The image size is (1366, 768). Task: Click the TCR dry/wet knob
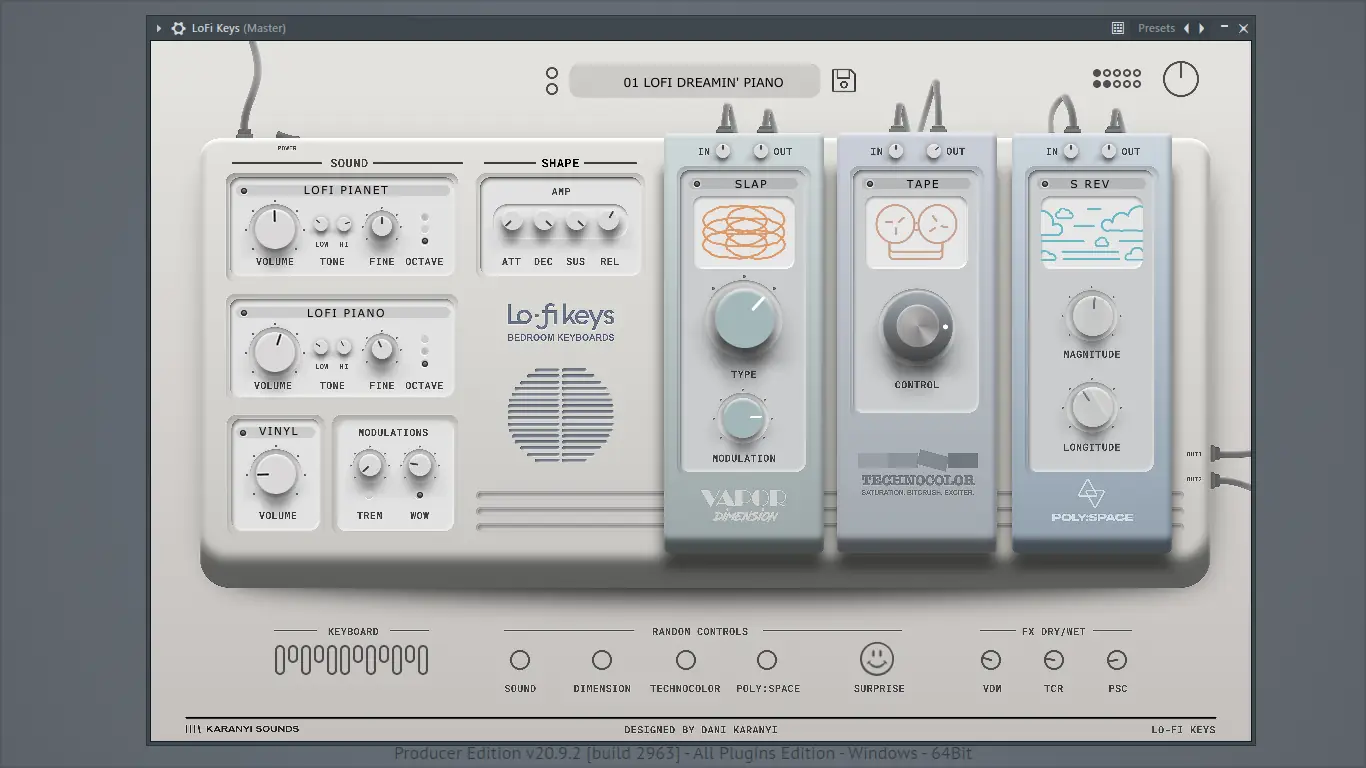1054,660
